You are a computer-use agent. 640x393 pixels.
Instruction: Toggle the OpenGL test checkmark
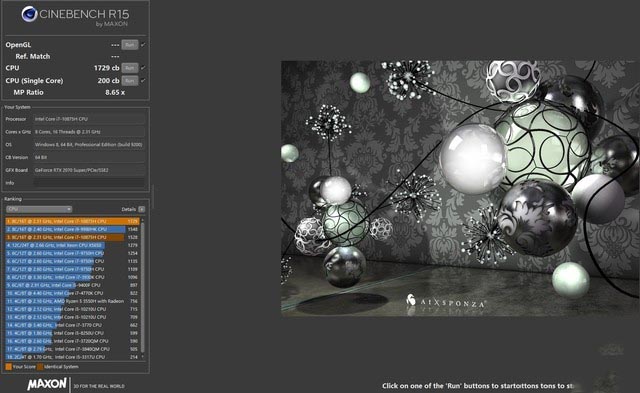[143, 45]
